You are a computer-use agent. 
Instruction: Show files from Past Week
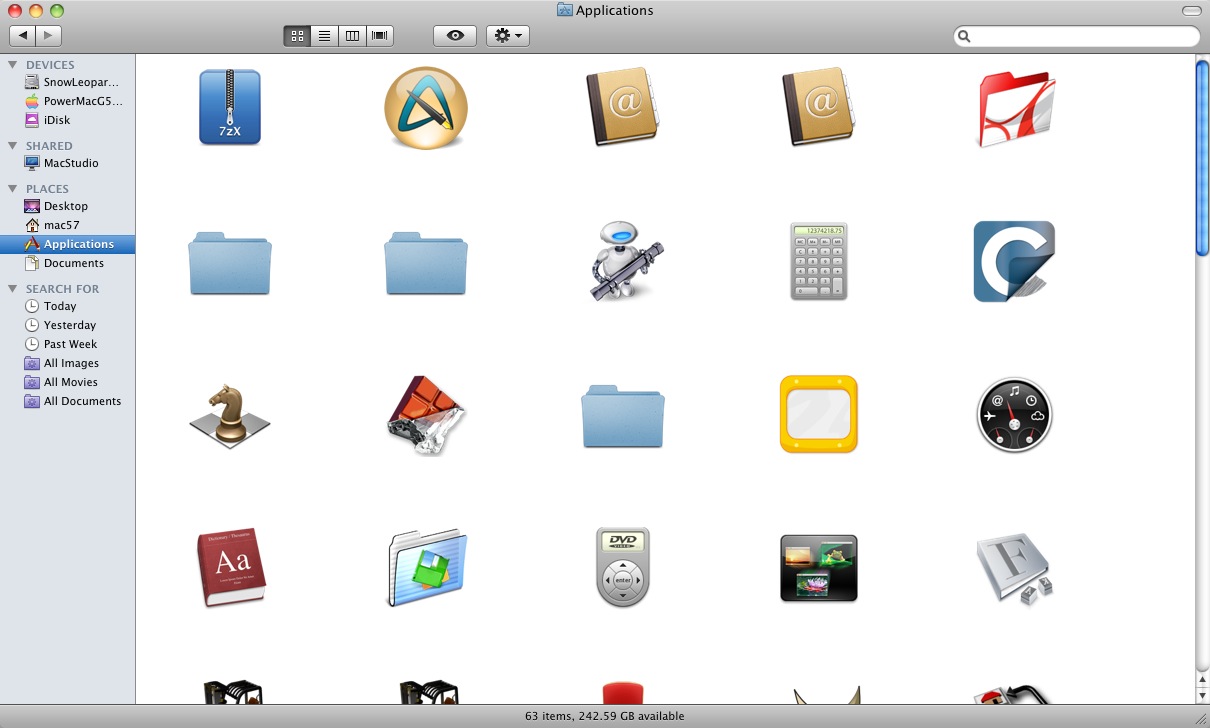[68, 344]
